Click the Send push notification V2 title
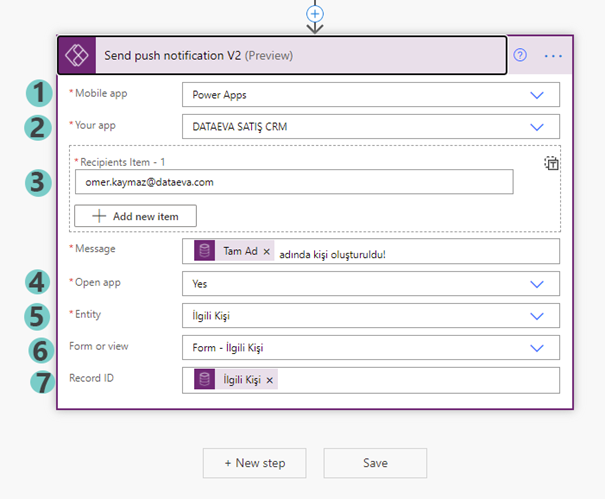 [198, 56]
